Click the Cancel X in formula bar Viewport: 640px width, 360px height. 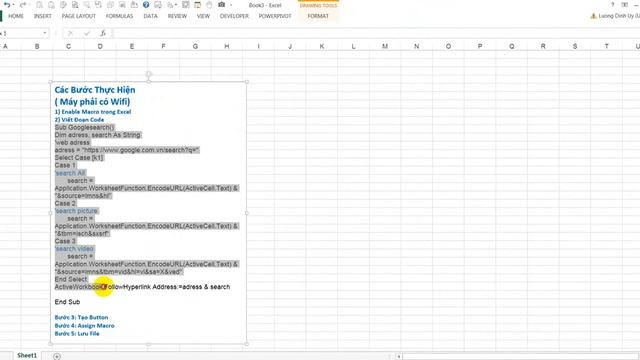70,33
